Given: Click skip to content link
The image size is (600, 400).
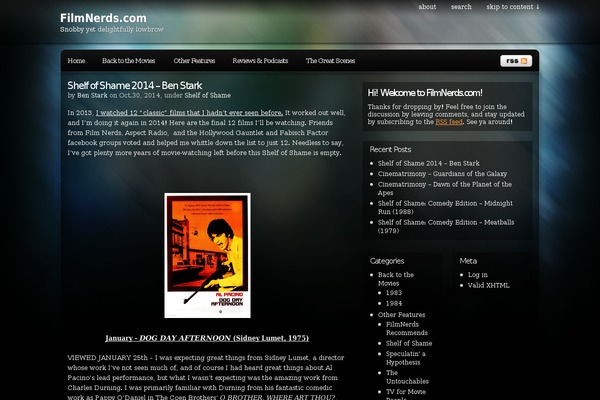Looking at the screenshot, I should pos(513,7).
